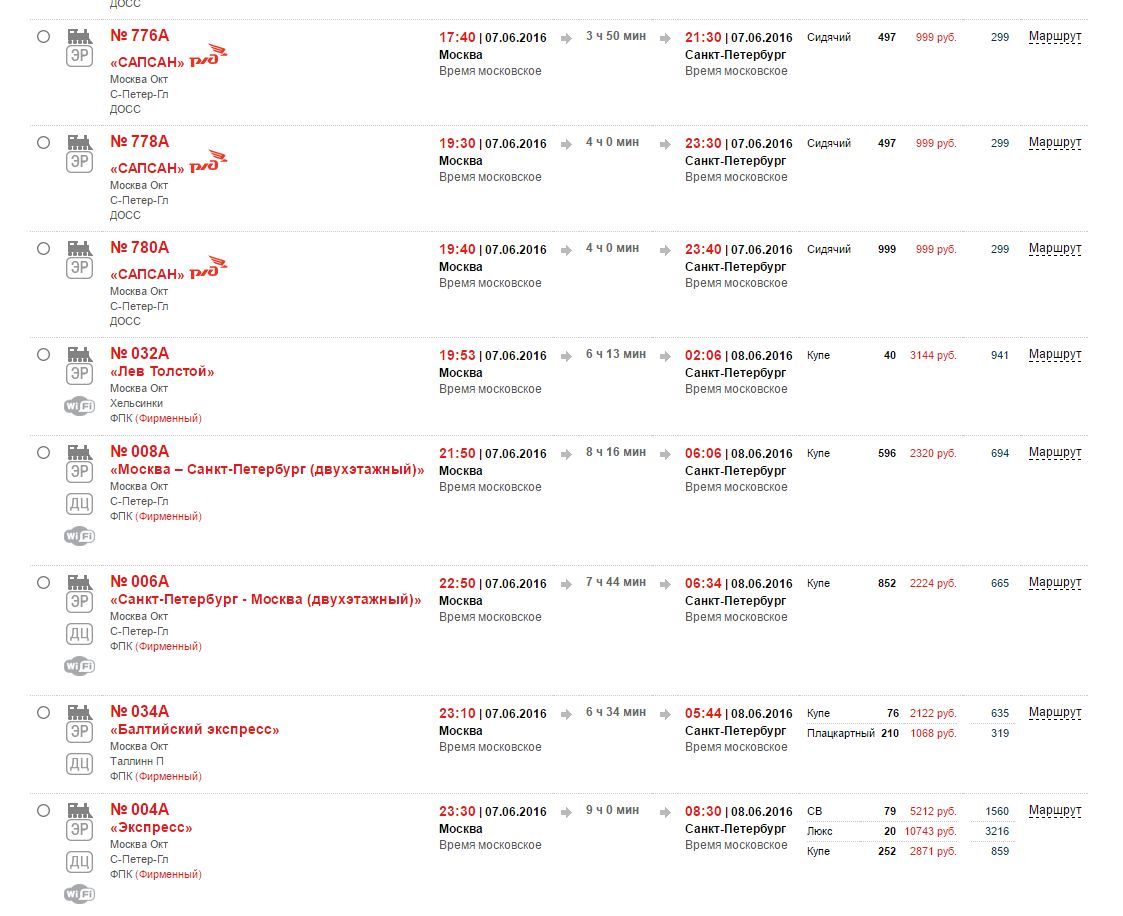Click the Wi-Fi icon under train 032А
Image resolution: width=1123 pixels, height=916 pixels.
point(79,405)
